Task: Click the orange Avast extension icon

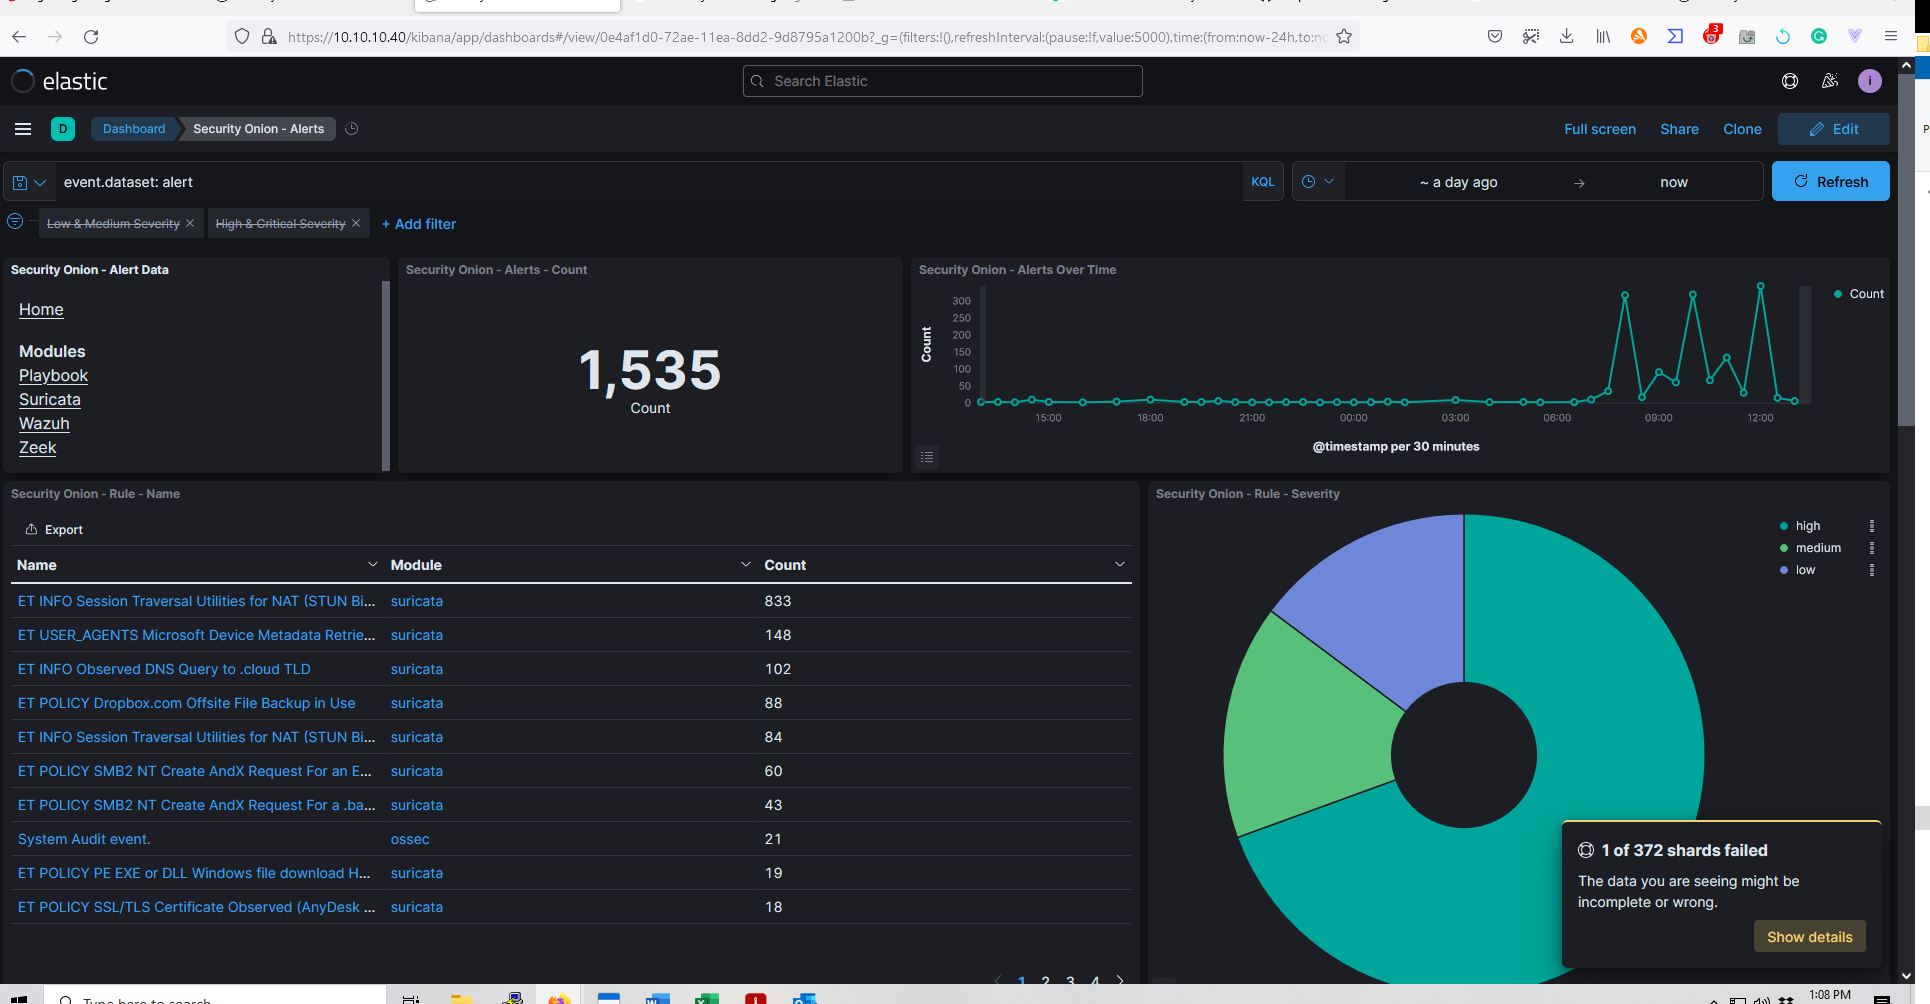Action: click(1639, 36)
